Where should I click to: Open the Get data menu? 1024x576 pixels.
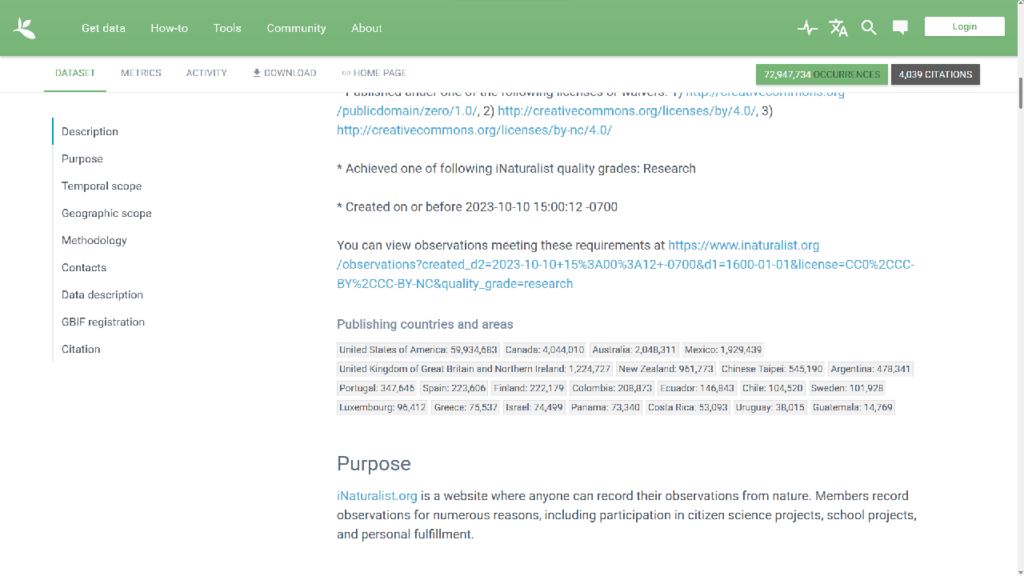103,28
